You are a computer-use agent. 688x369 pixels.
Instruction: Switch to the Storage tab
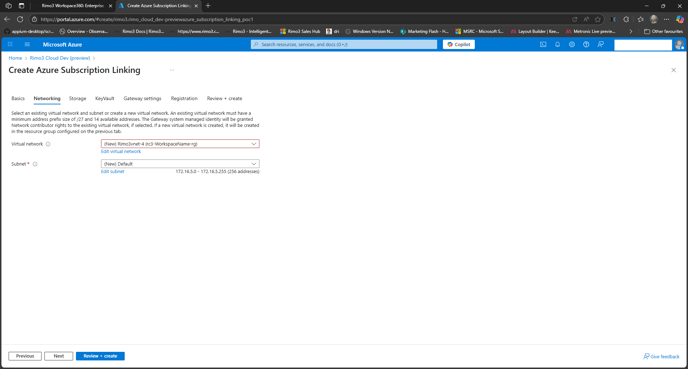[x=78, y=99]
